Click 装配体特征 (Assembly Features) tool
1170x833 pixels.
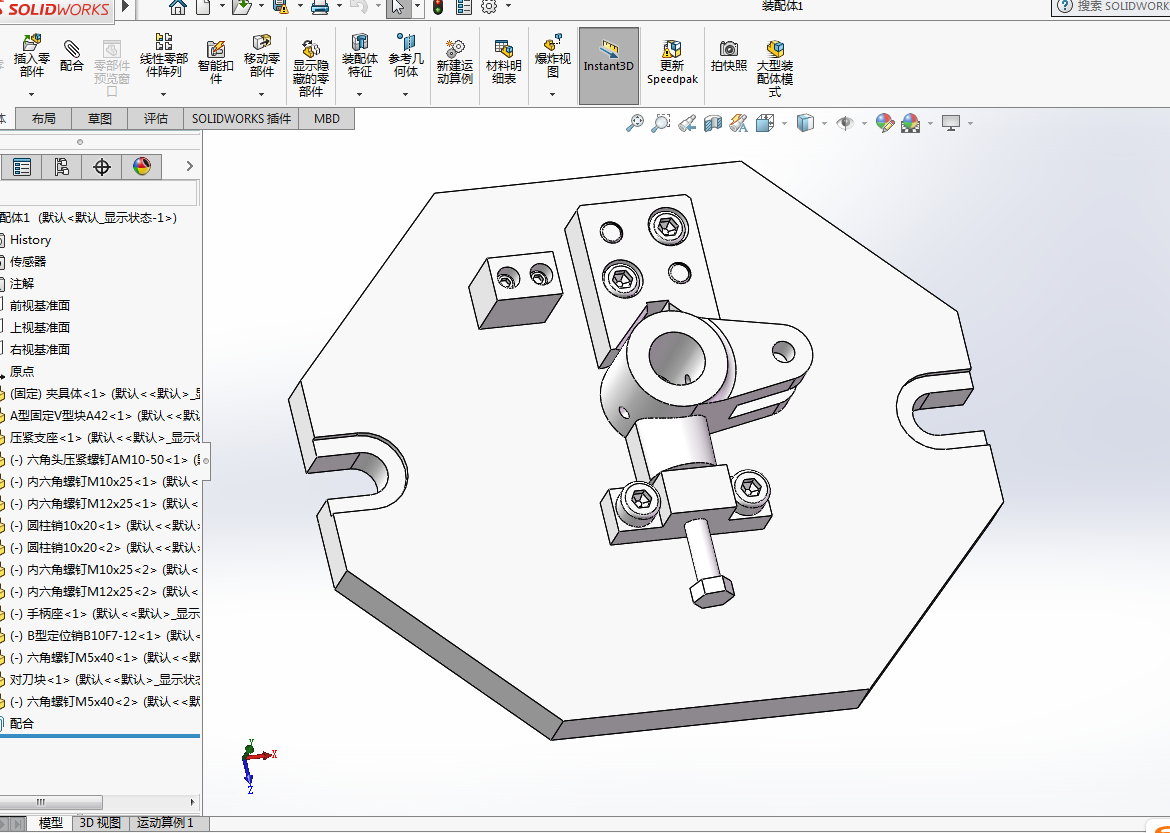(360, 56)
